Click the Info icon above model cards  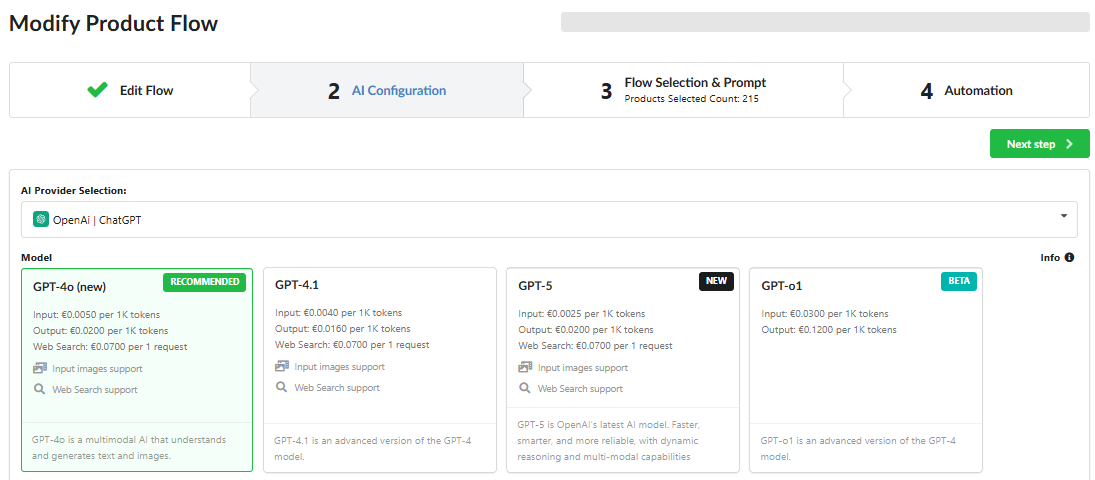point(1069,257)
